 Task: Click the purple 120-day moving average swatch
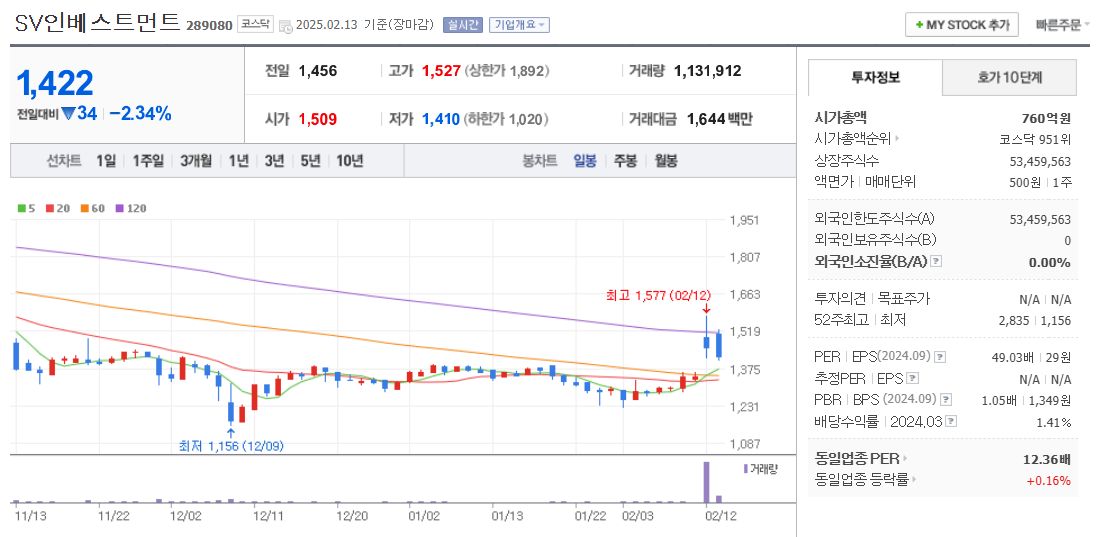119,208
